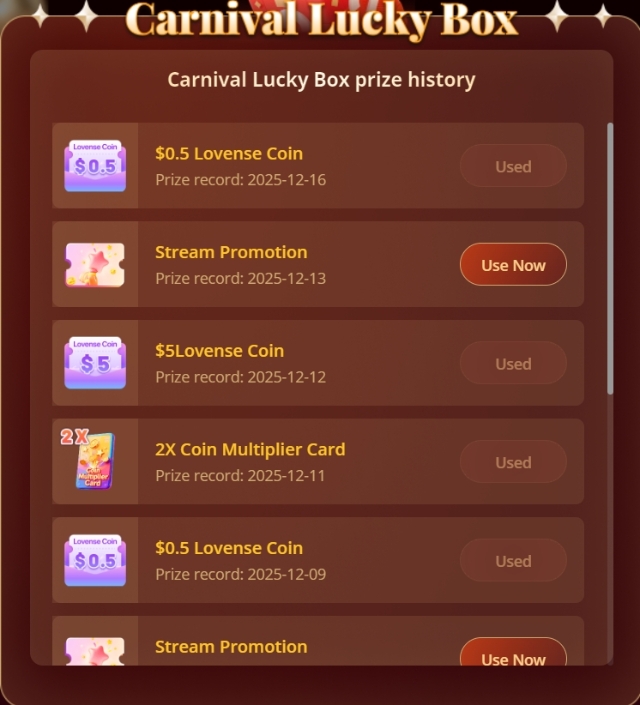Click the Stream Promotion ticket icon dated 2025-12-13
Screen dimensions: 640x705
click(x=95, y=264)
